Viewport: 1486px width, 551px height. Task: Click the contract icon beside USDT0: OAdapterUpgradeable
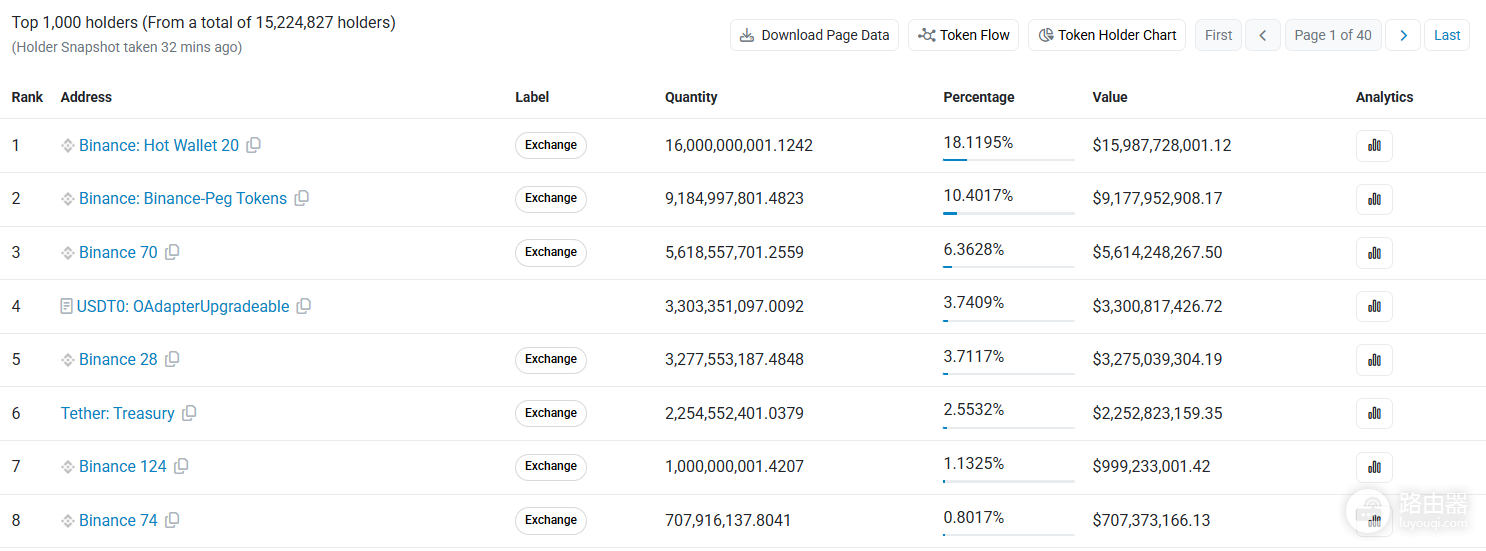coord(67,306)
